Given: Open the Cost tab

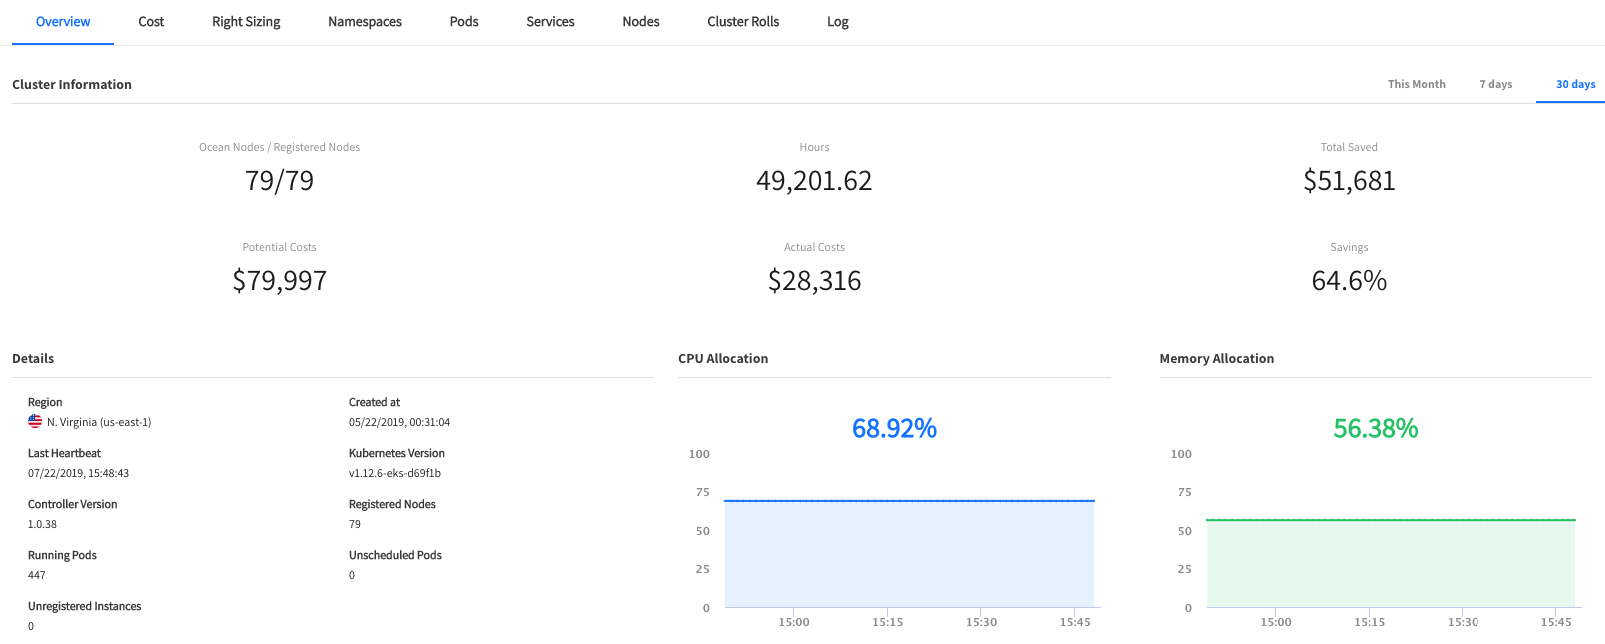Looking at the screenshot, I should pos(151,22).
